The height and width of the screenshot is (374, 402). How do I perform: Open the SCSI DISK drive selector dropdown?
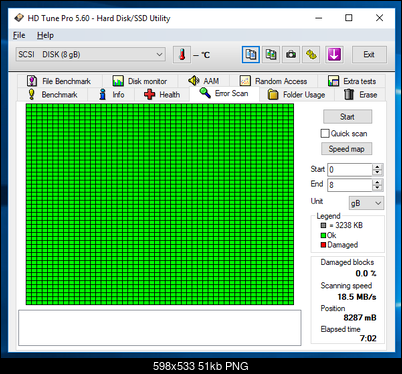91,54
